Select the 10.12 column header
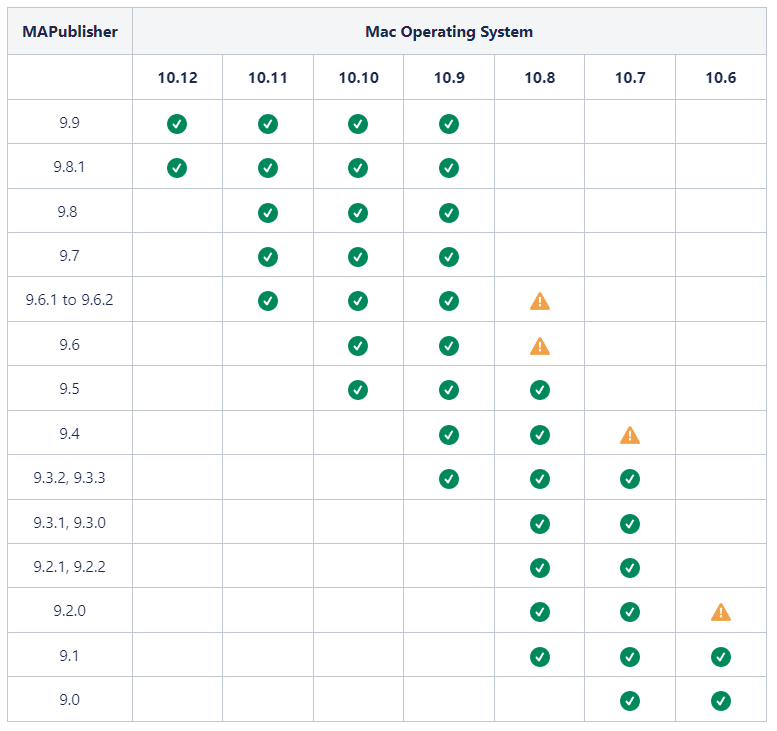The width and height of the screenshot is (777, 731). tap(177, 78)
